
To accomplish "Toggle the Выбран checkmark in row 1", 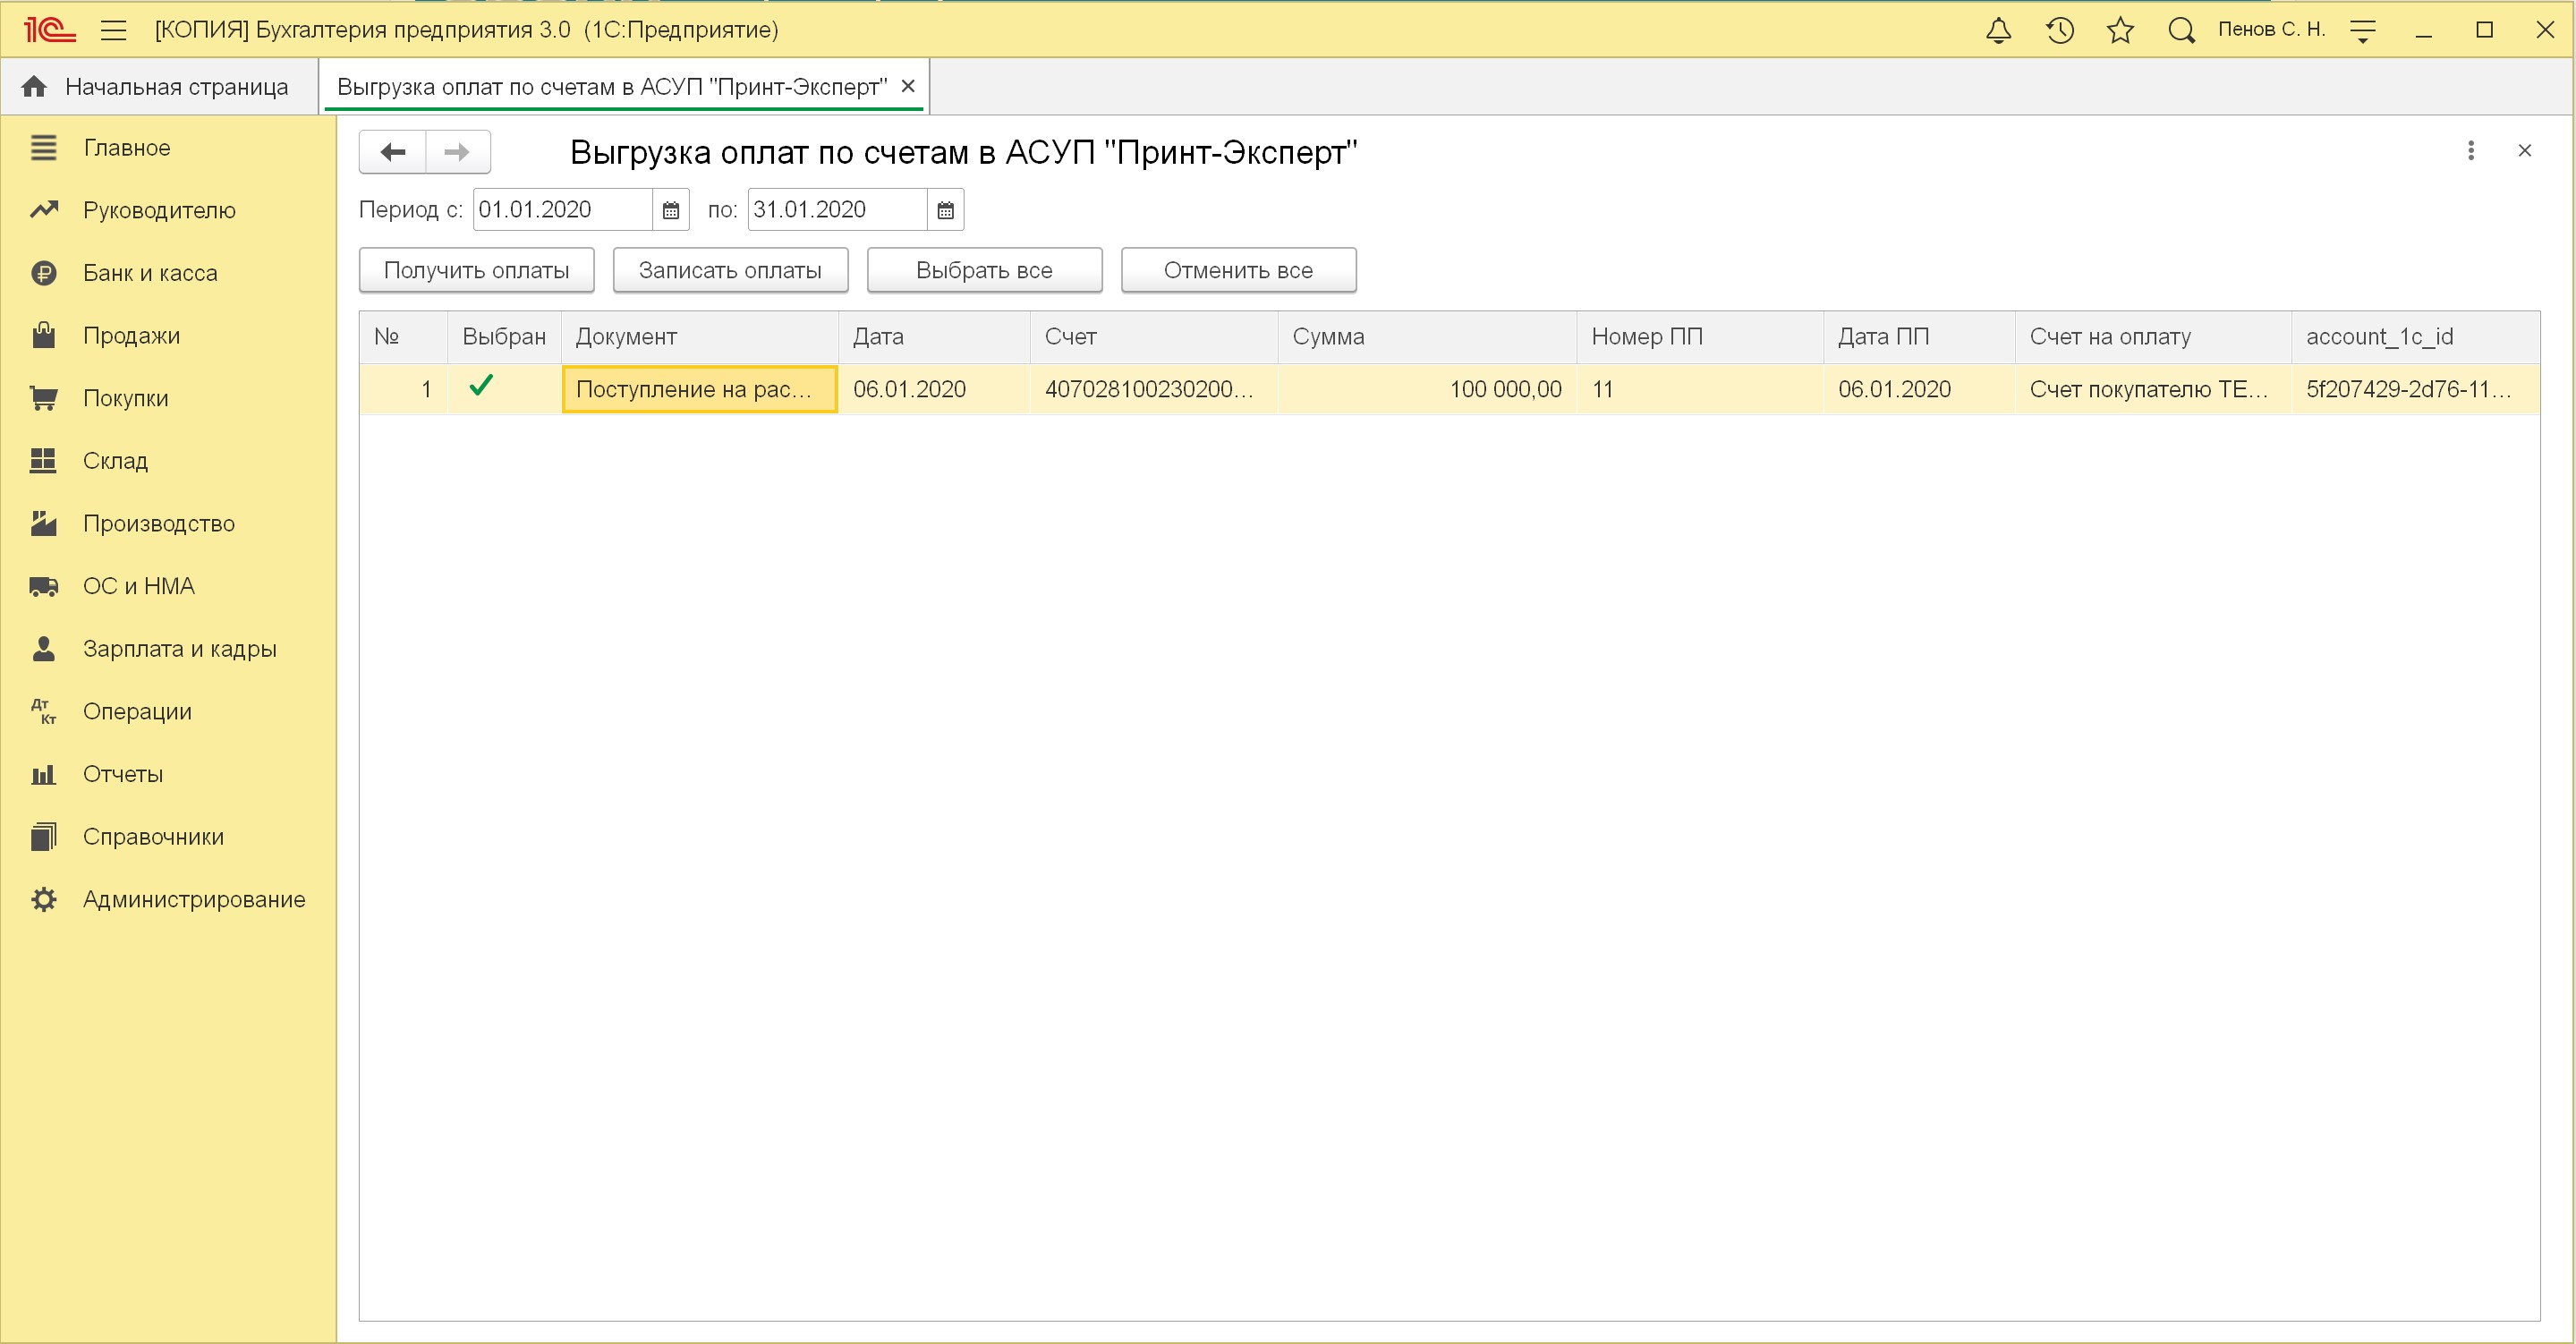I will 481,386.
